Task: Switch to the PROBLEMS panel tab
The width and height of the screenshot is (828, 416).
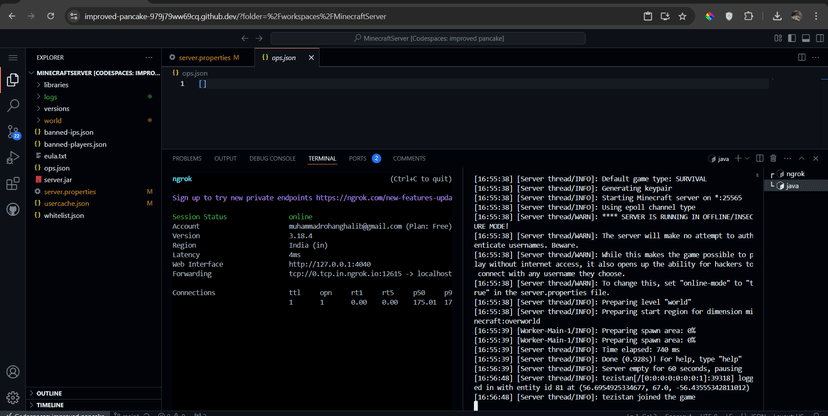Action: click(x=187, y=158)
